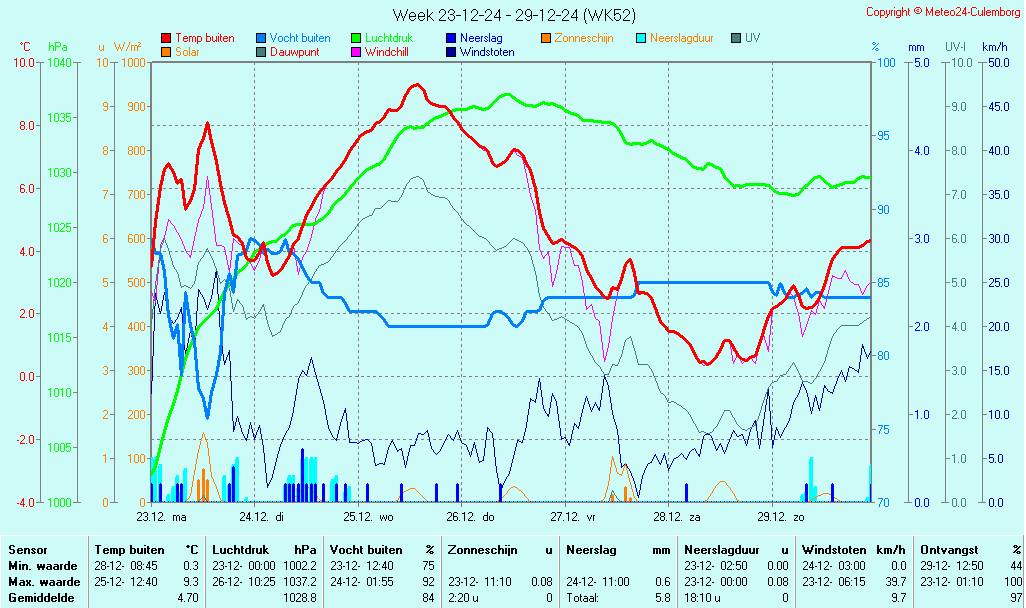Click the Windstoten km/h table header
The height and width of the screenshot is (608, 1026).
pos(853,550)
